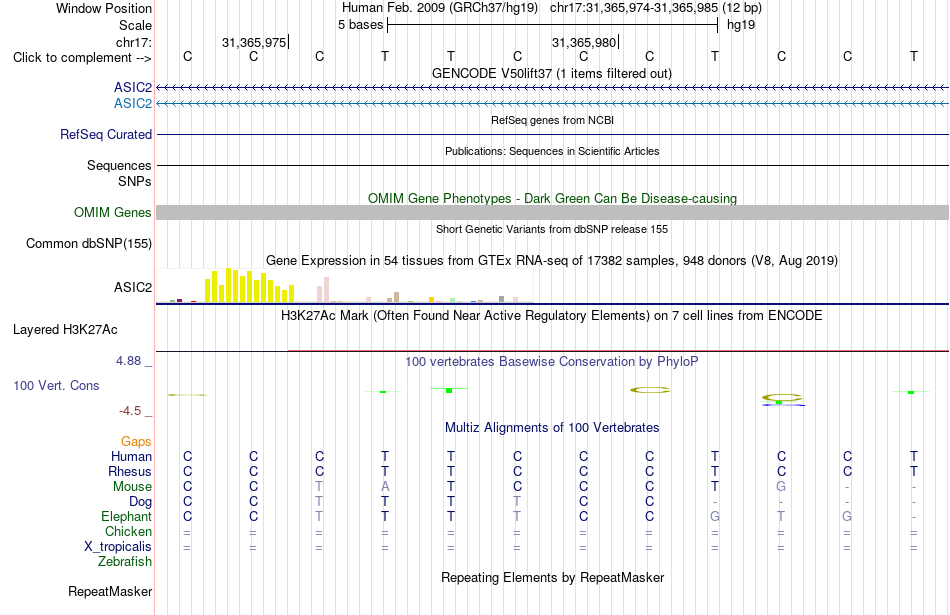Select the Chicken alignment row label
The width and height of the screenshot is (950, 615).
(128, 531)
